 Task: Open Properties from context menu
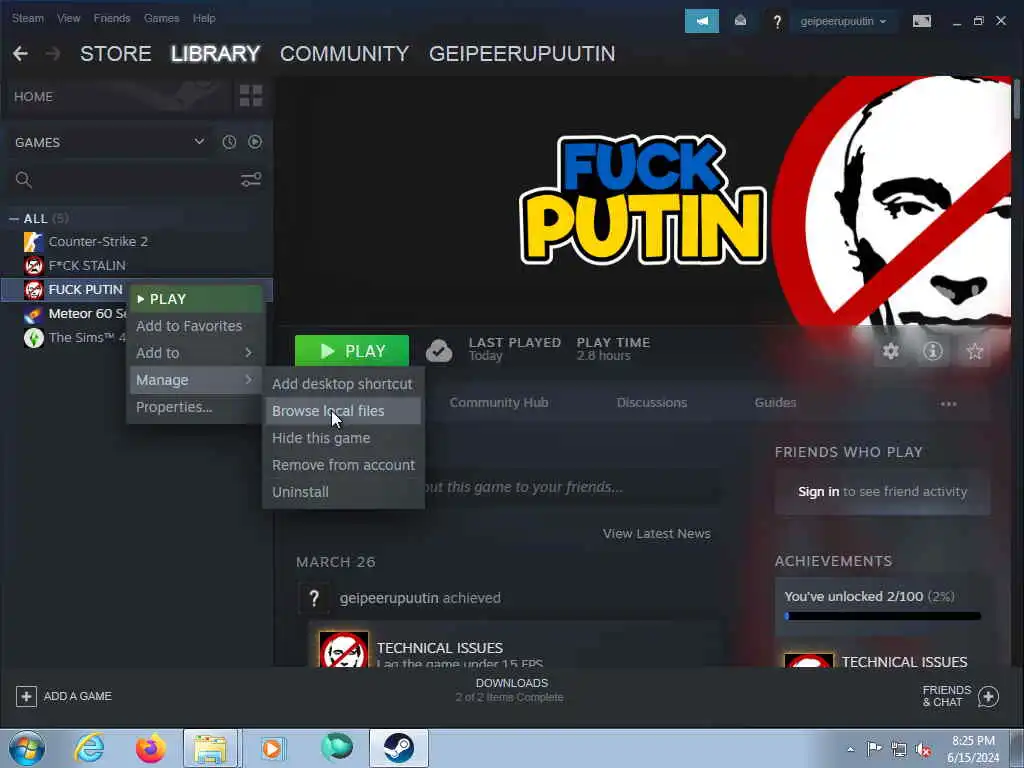coord(195,407)
